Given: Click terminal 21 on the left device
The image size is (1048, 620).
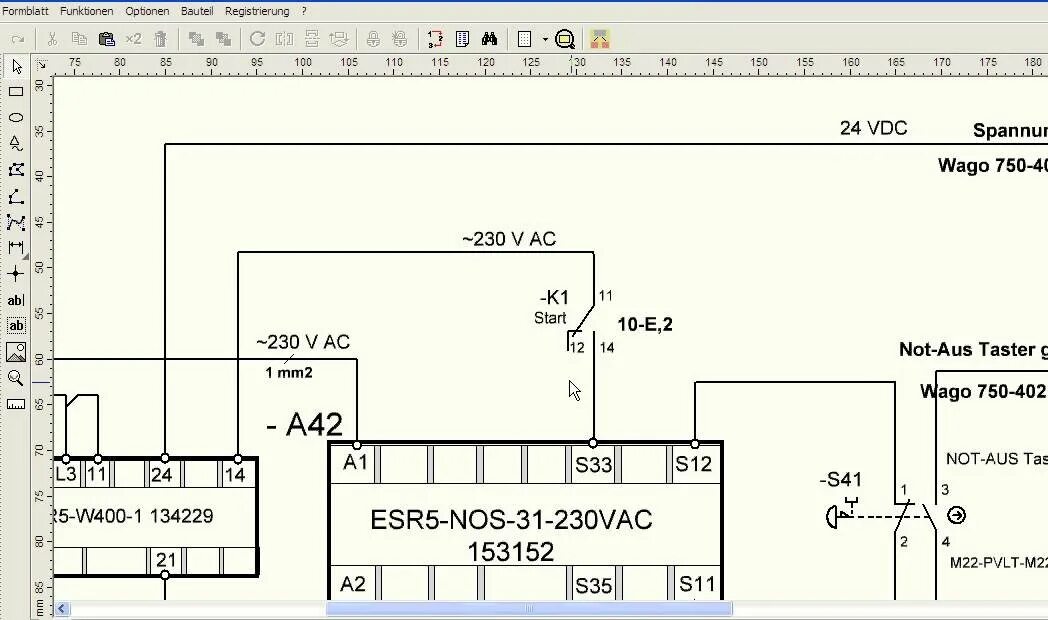Looking at the screenshot, I should (166, 560).
